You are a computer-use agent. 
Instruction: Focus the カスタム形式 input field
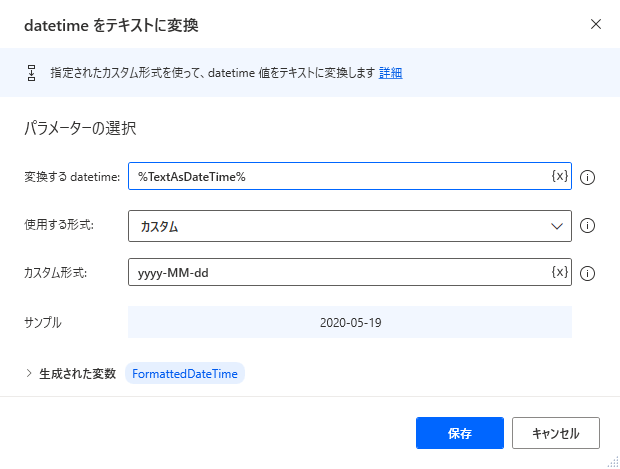340,273
